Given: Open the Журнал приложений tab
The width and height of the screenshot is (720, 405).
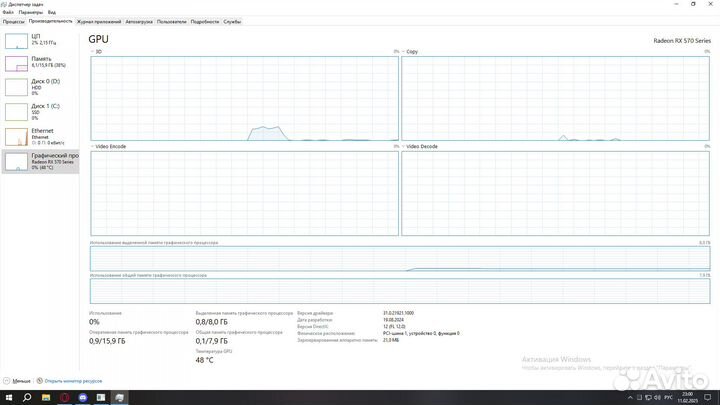Looking at the screenshot, I should point(99,20).
